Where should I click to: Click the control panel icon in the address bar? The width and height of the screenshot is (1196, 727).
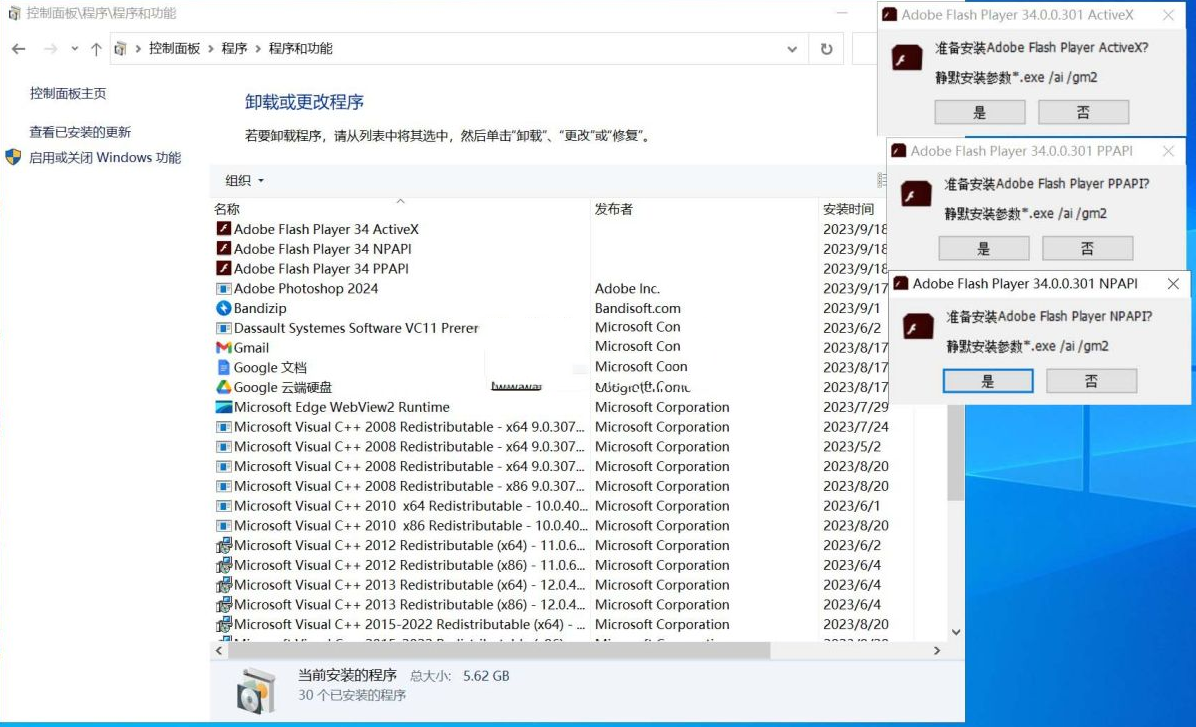tap(121, 49)
